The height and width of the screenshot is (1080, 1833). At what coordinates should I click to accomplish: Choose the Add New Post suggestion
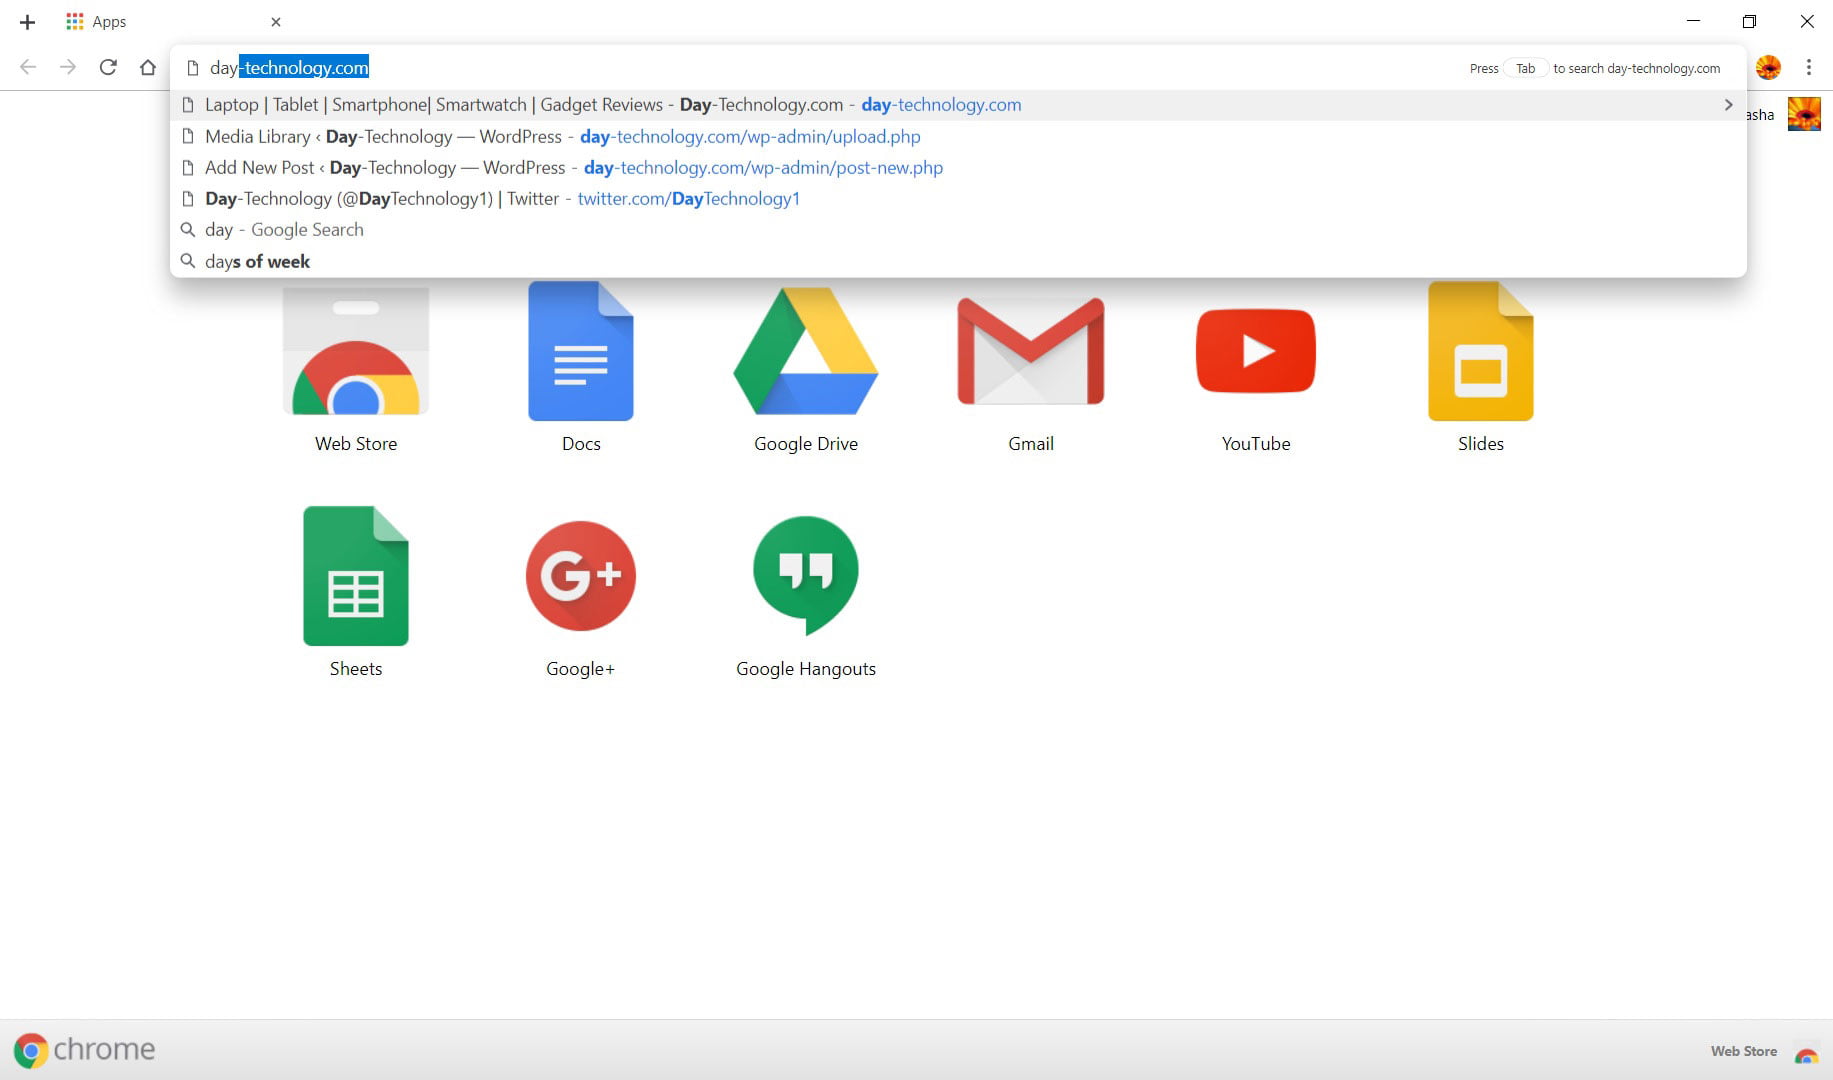coord(958,167)
